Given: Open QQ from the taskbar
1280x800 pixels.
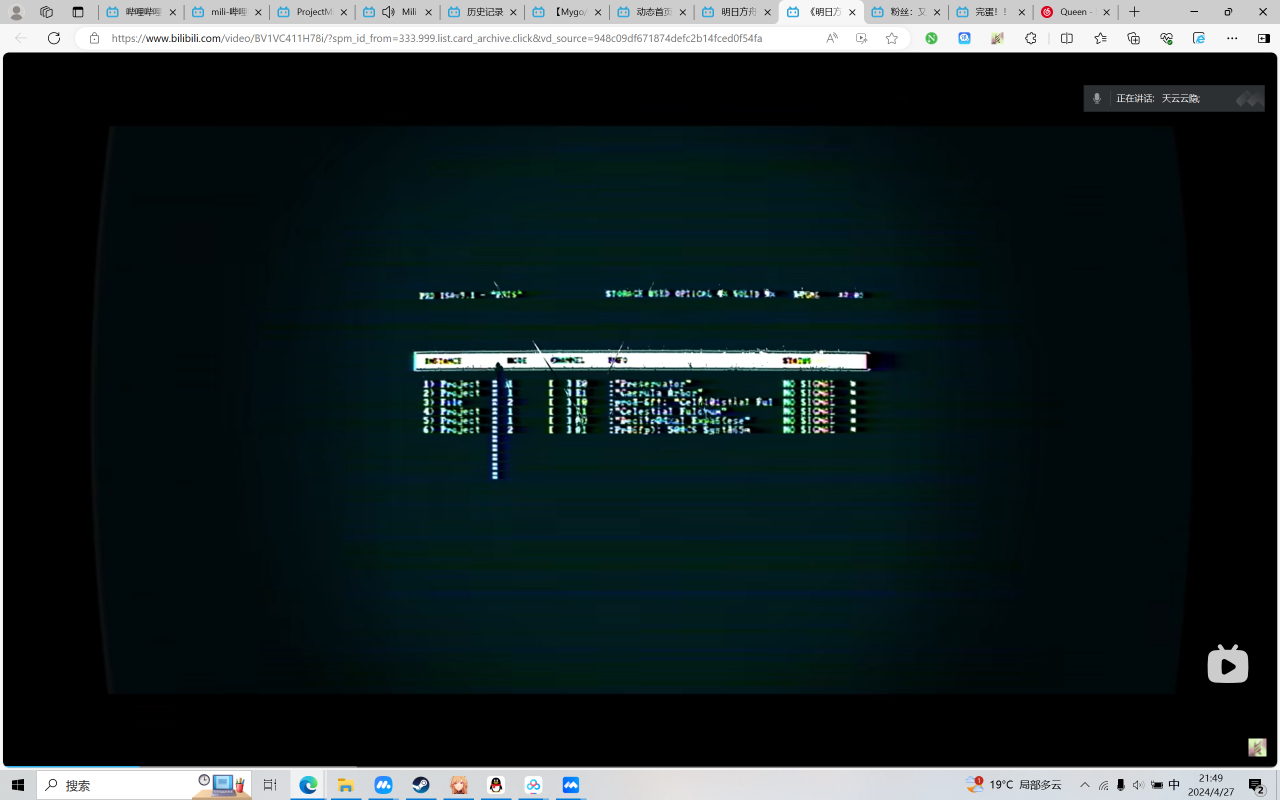Looking at the screenshot, I should [x=496, y=785].
